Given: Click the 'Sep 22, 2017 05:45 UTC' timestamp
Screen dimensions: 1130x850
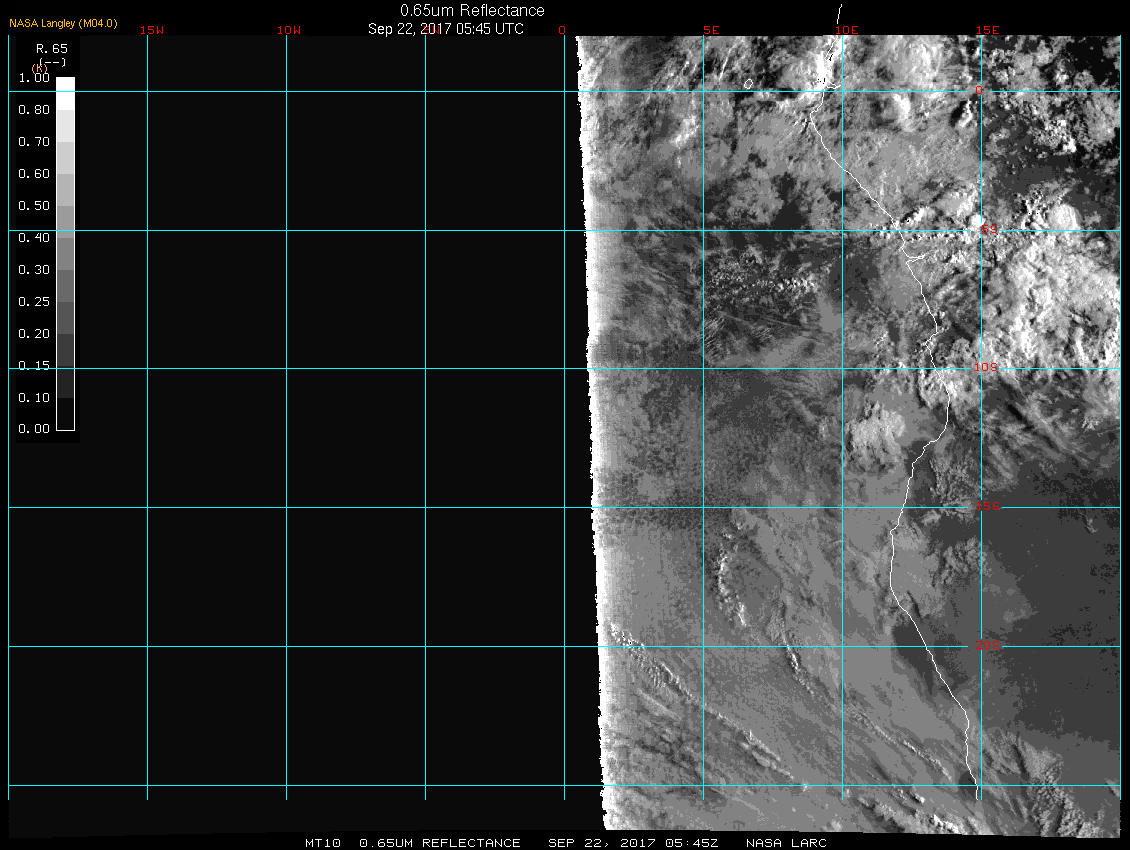Looking at the screenshot, I should (x=445, y=29).
